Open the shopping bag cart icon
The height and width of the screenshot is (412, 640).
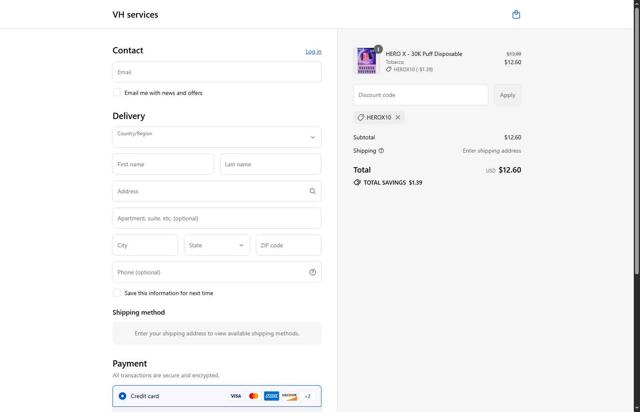pos(516,15)
